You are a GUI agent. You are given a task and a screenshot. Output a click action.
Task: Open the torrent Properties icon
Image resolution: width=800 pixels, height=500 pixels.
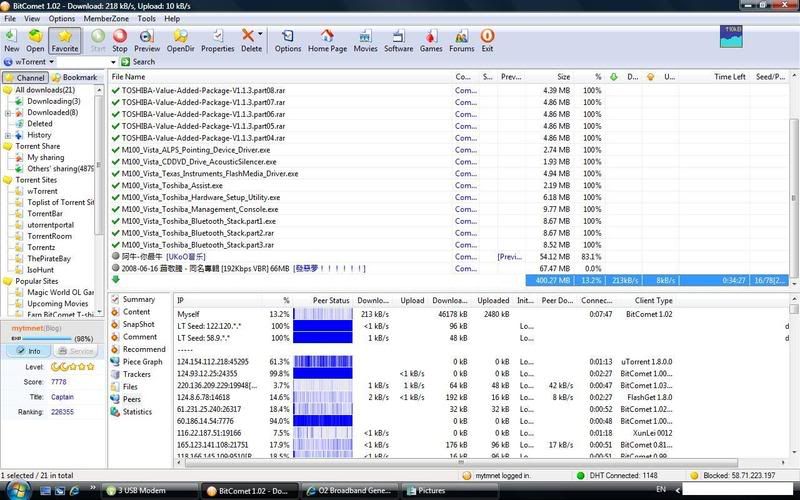pyautogui.click(x=217, y=40)
